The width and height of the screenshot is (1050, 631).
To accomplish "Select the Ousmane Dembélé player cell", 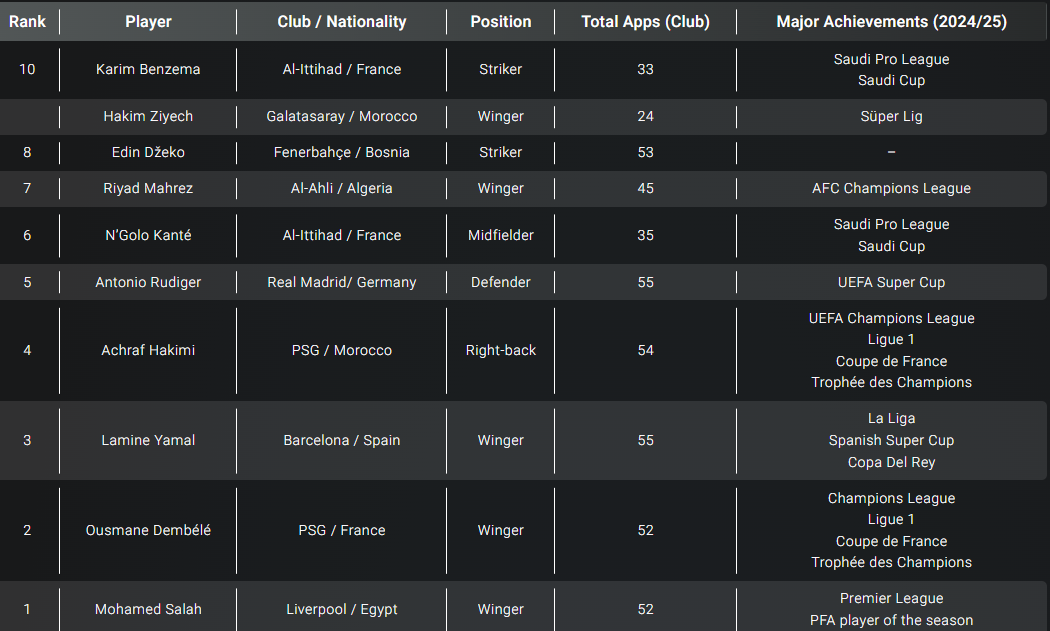I will [x=148, y=530].
